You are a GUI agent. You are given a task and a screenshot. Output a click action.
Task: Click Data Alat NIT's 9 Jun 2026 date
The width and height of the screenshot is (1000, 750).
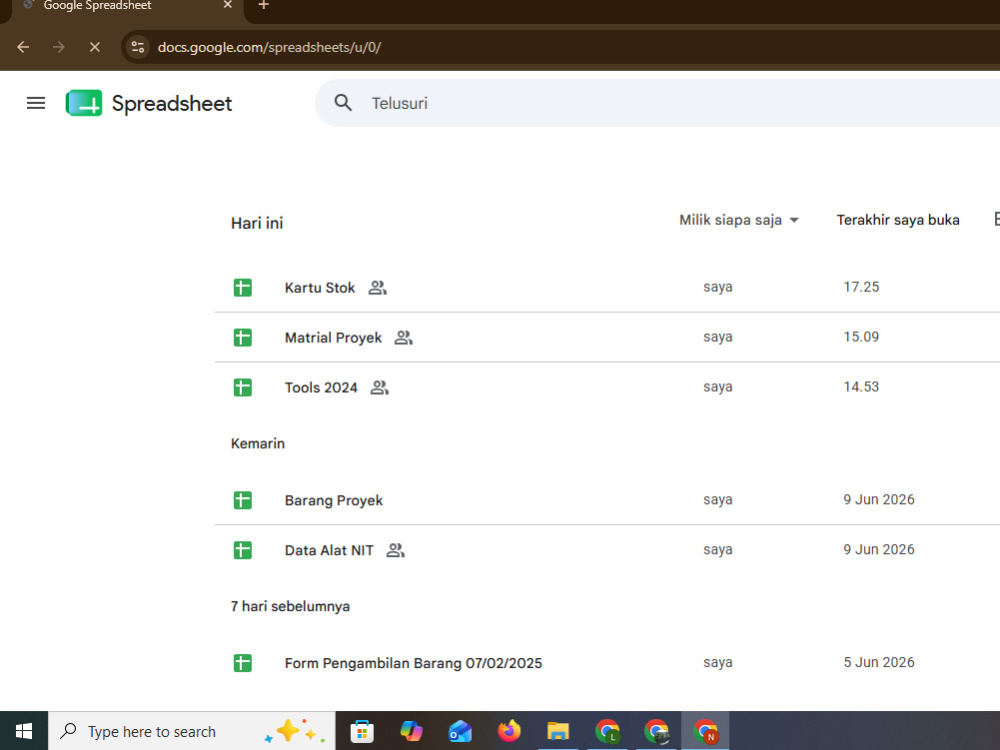(x=879, y=549)
